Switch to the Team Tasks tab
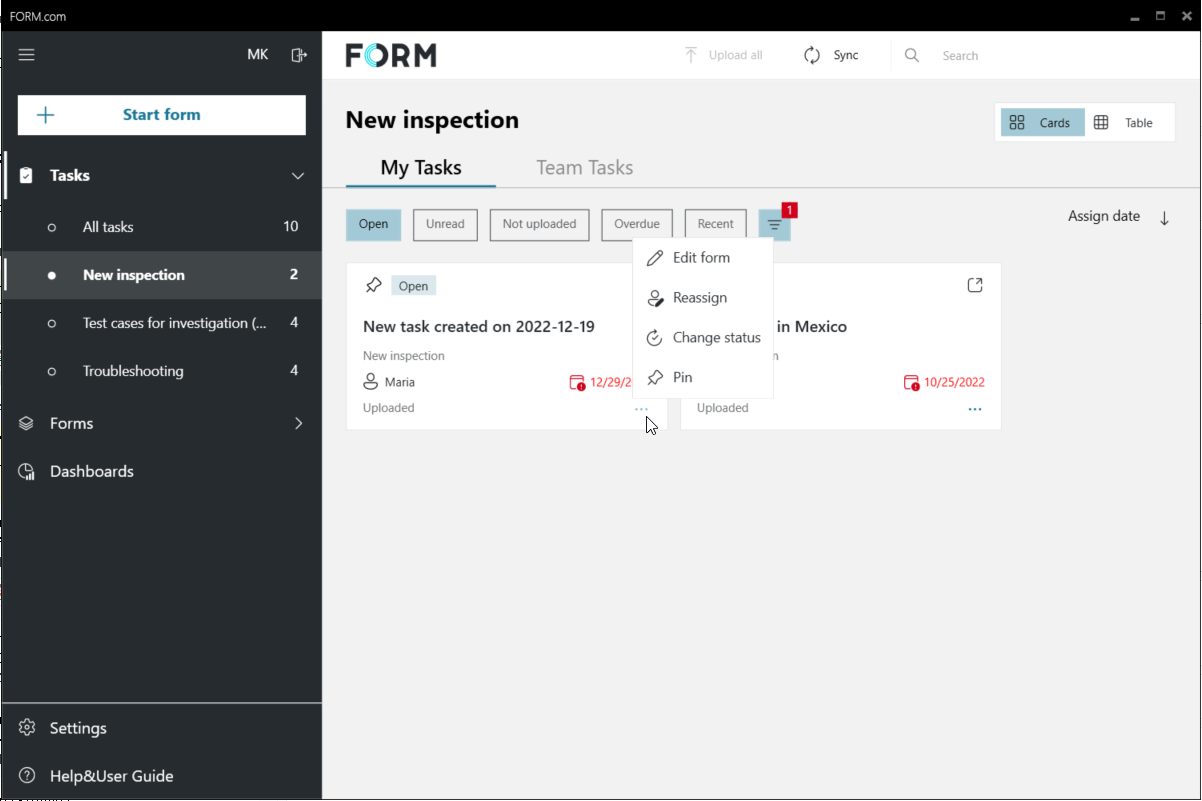Image resolution: width=1202 pixels, height=801 pixels. (x=584, y=167)
